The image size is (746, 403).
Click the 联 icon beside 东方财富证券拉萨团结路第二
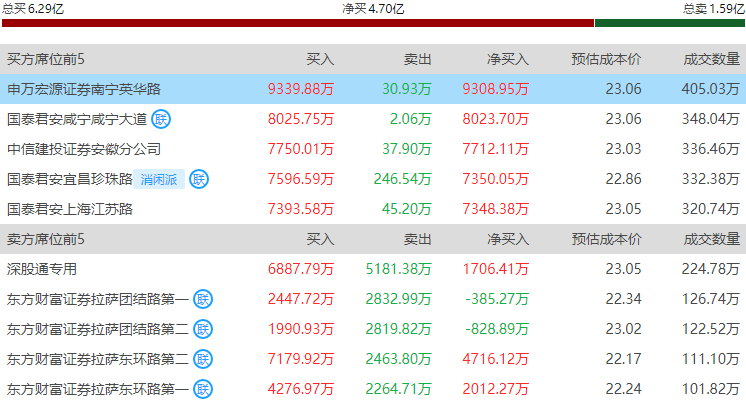[203, 329]
